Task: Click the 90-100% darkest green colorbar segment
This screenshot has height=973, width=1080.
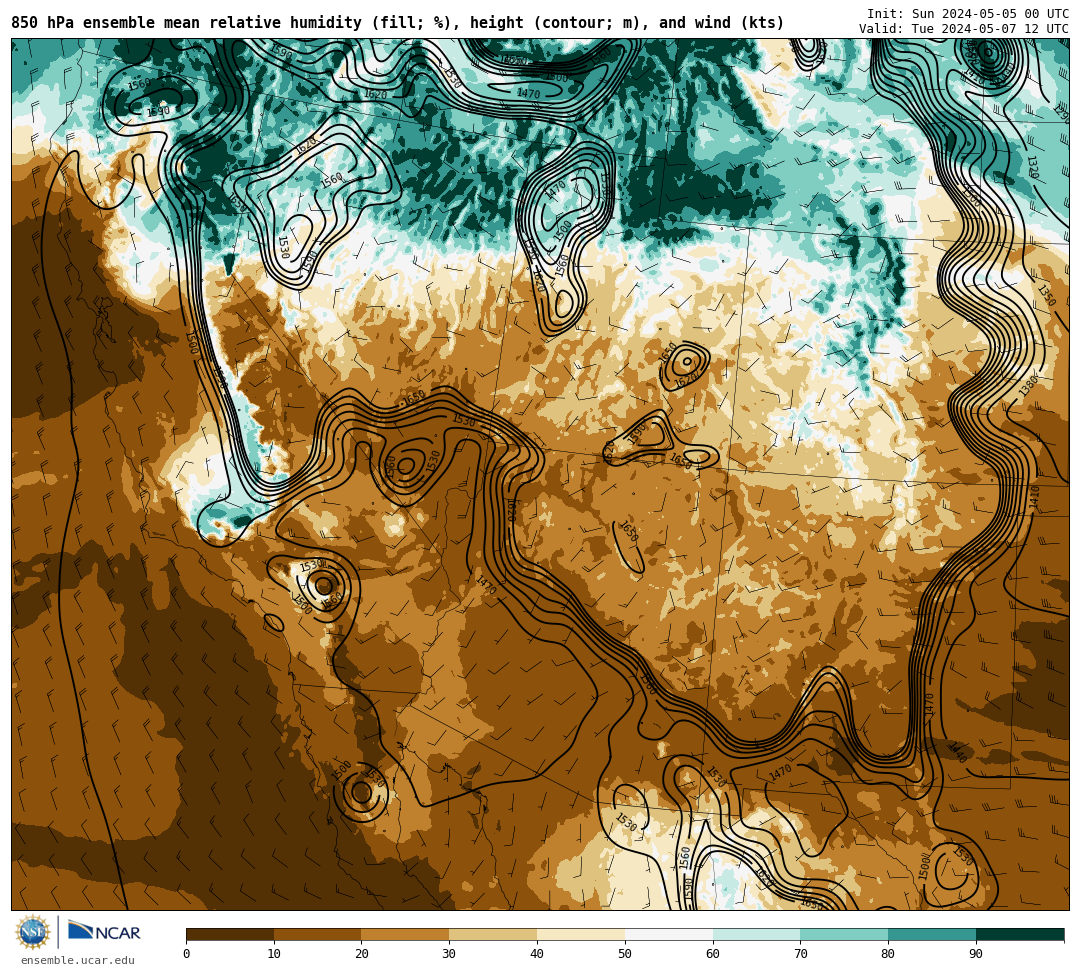Action: tap(1020, 934)
